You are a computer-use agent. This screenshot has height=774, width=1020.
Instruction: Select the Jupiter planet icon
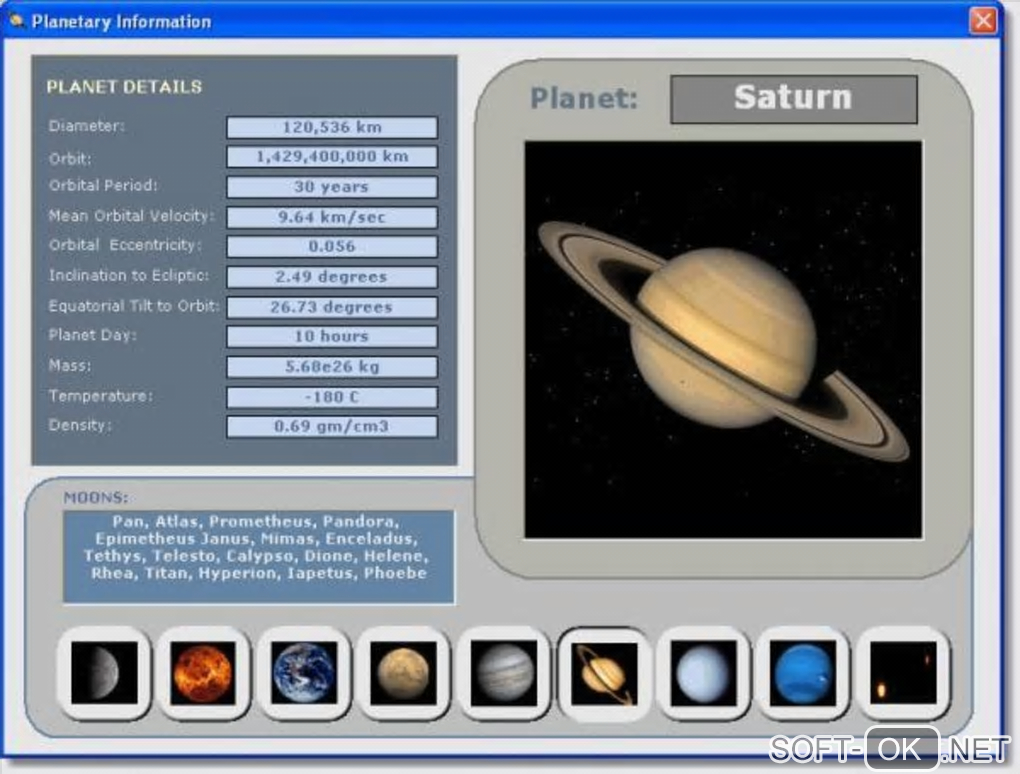point(503,673)
